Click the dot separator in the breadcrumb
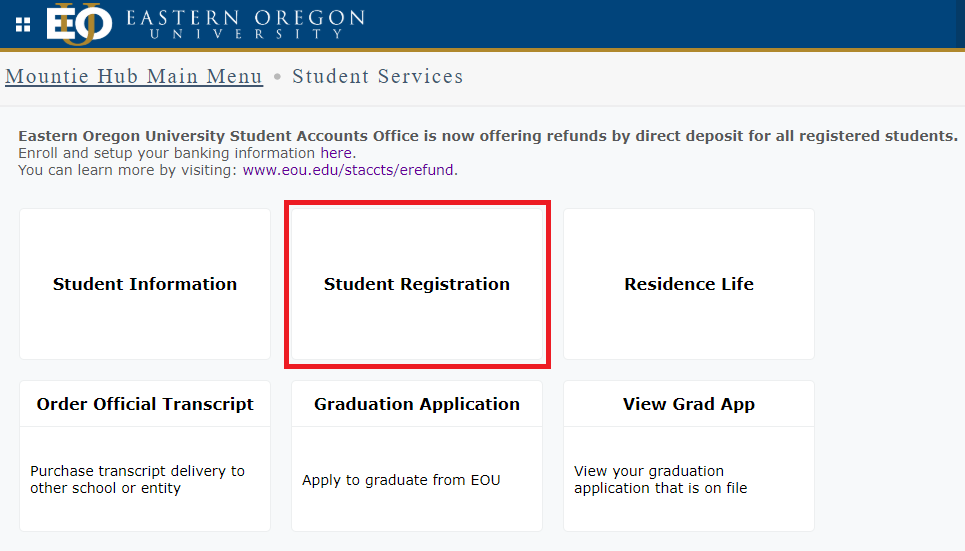Screen dimensions: 965x551 pos(278,77)
